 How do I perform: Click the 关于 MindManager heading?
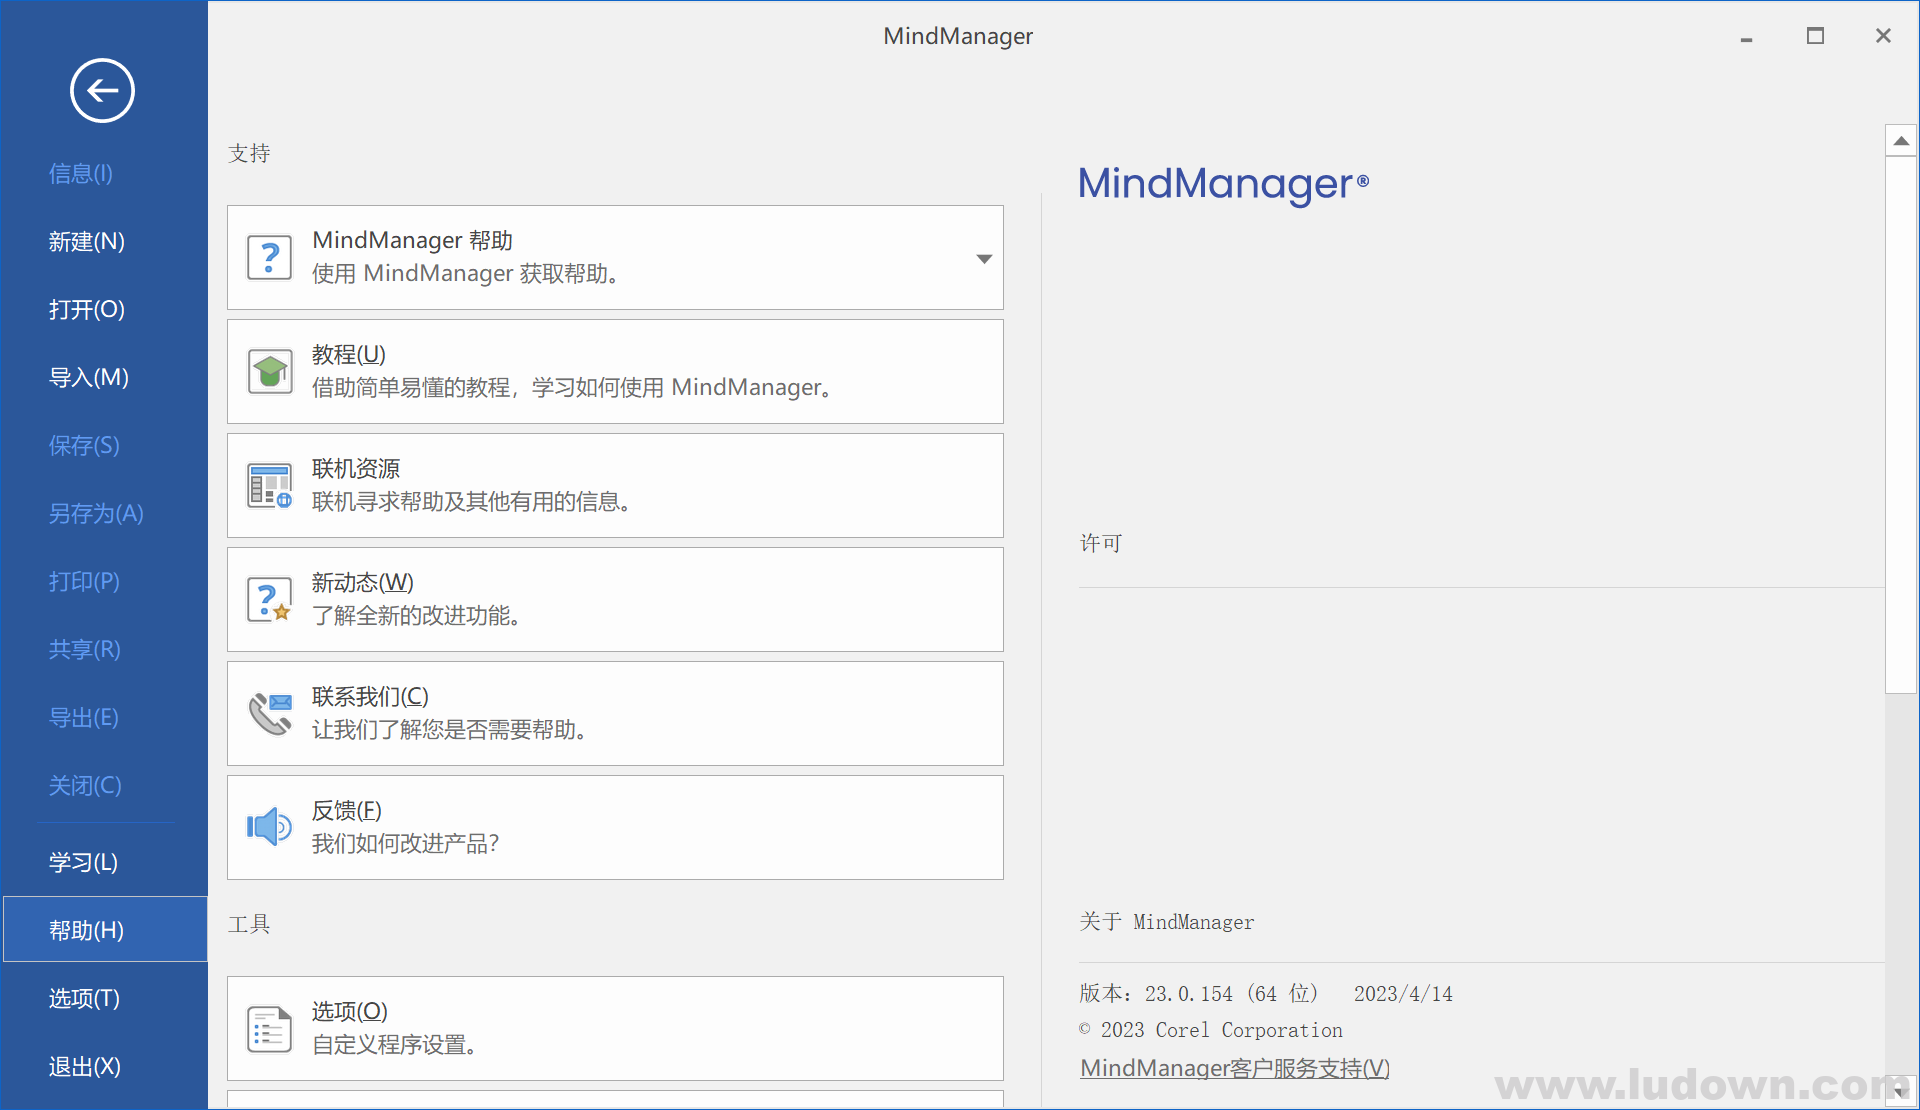coord(1167,922)
